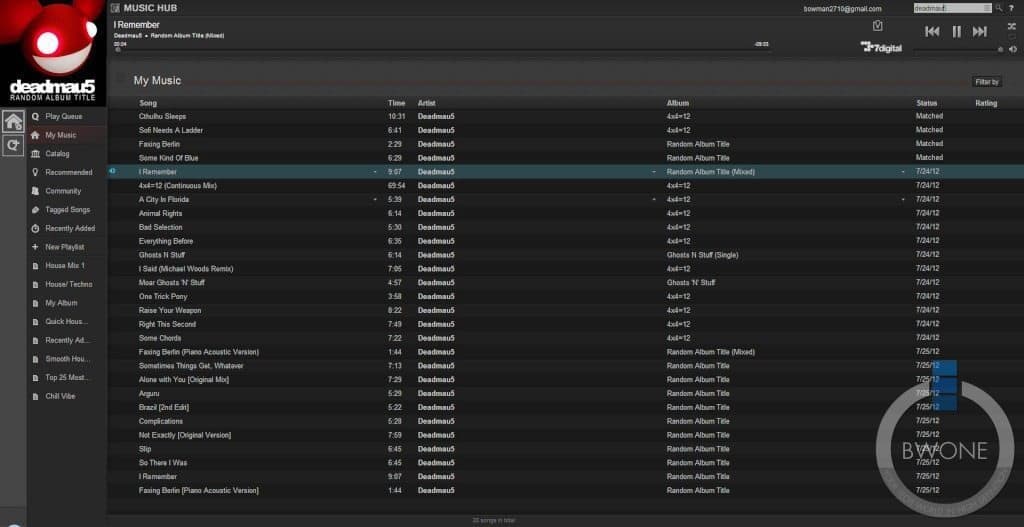The height and width of the screenshot is (527, 1024).
Task: Open Play Queue in sidebar
Action: (x=63, y=116)
